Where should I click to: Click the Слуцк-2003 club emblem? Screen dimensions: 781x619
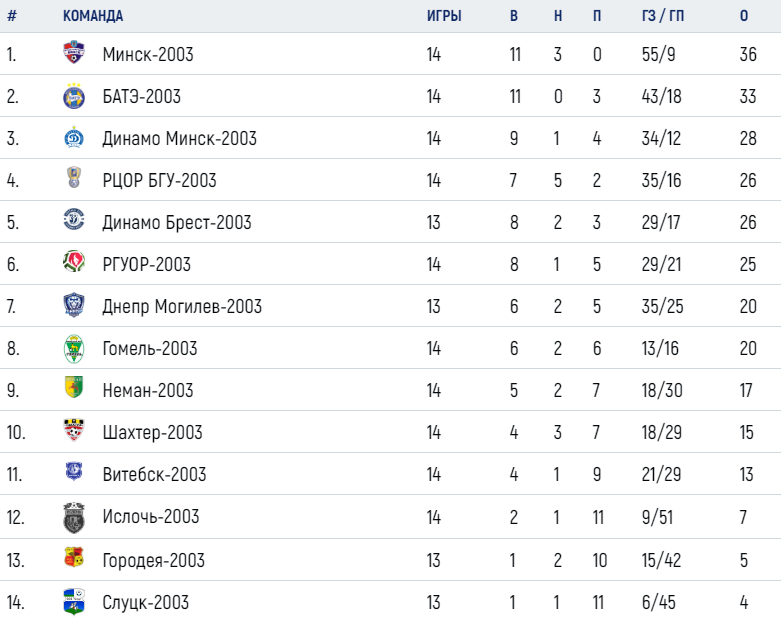74,602
